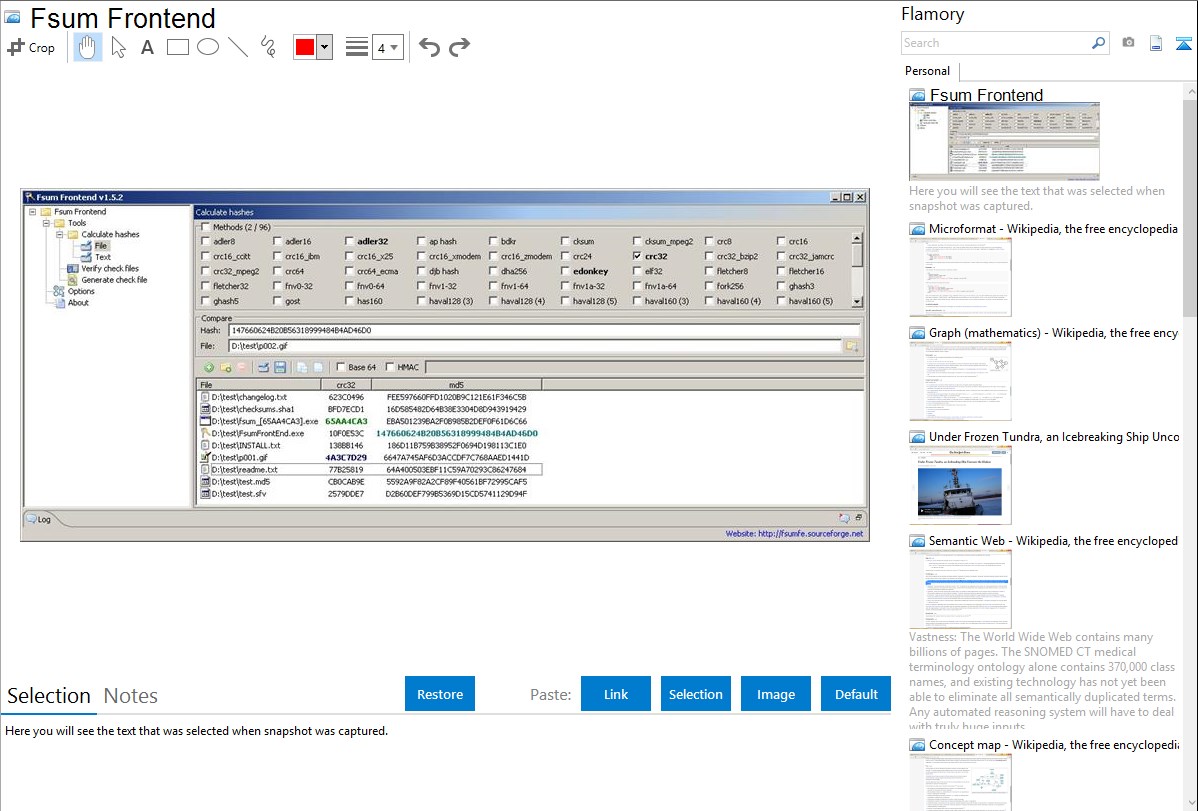The image size is (1198, 811).
Task: Pick the text annotation tool
Action: point(147,47)
